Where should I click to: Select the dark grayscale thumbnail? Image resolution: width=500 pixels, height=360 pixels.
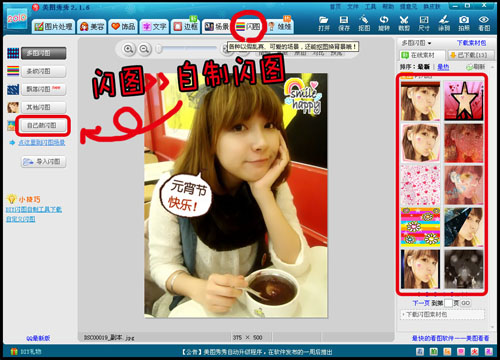464,269
